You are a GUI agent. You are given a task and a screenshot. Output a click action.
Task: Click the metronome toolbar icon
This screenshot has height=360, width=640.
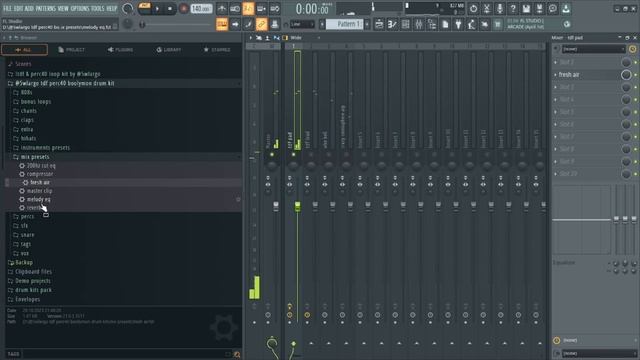[222, 9]
